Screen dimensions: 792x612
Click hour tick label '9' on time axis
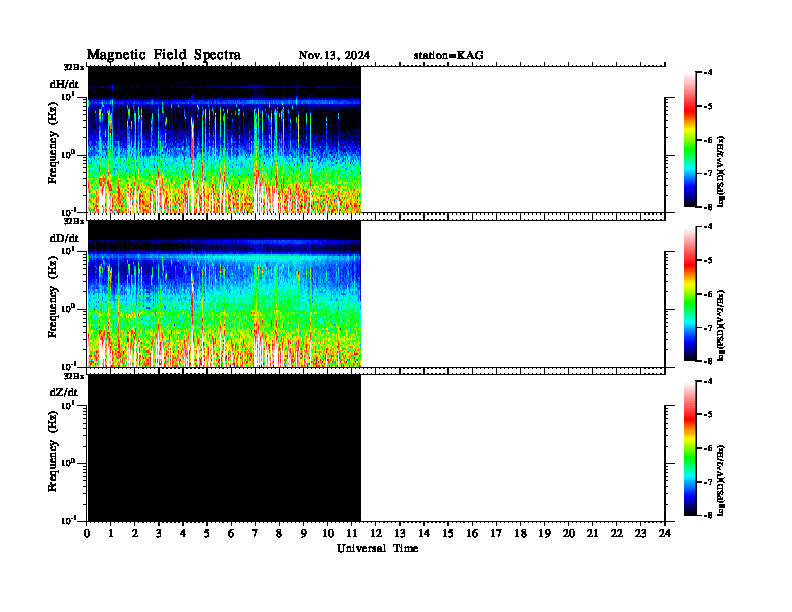click(304, 534)
